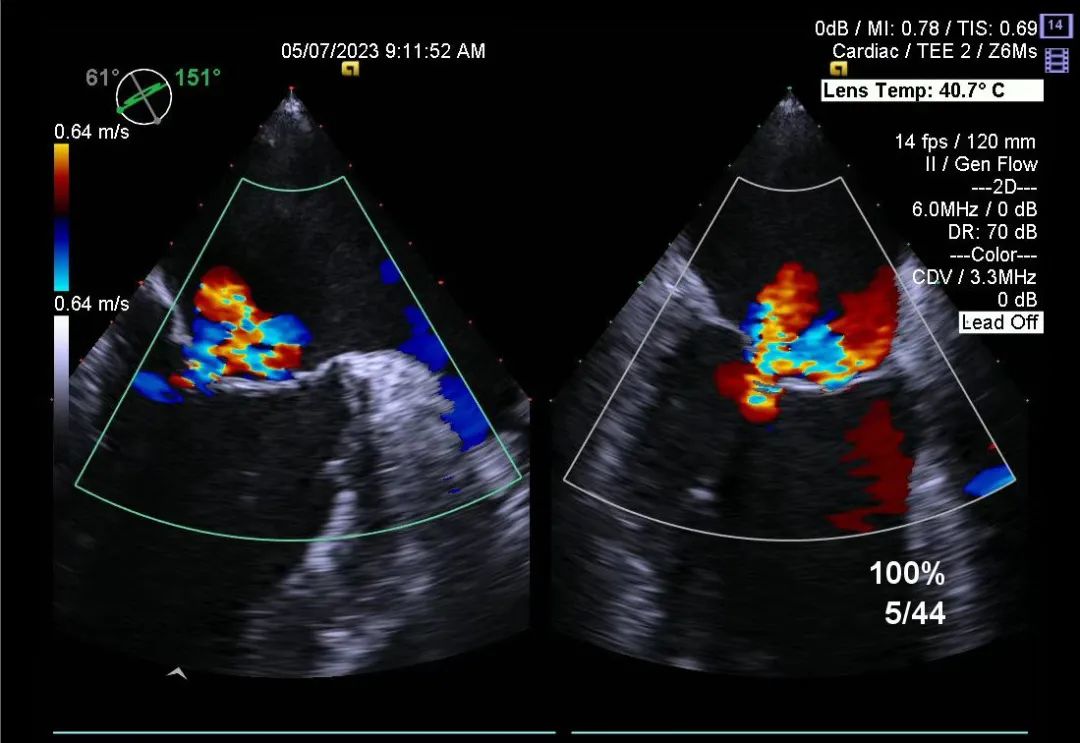This screenshot has width=1080, height=743.
Task: Click the Lead Off ECG status box
Action: 1001,322
